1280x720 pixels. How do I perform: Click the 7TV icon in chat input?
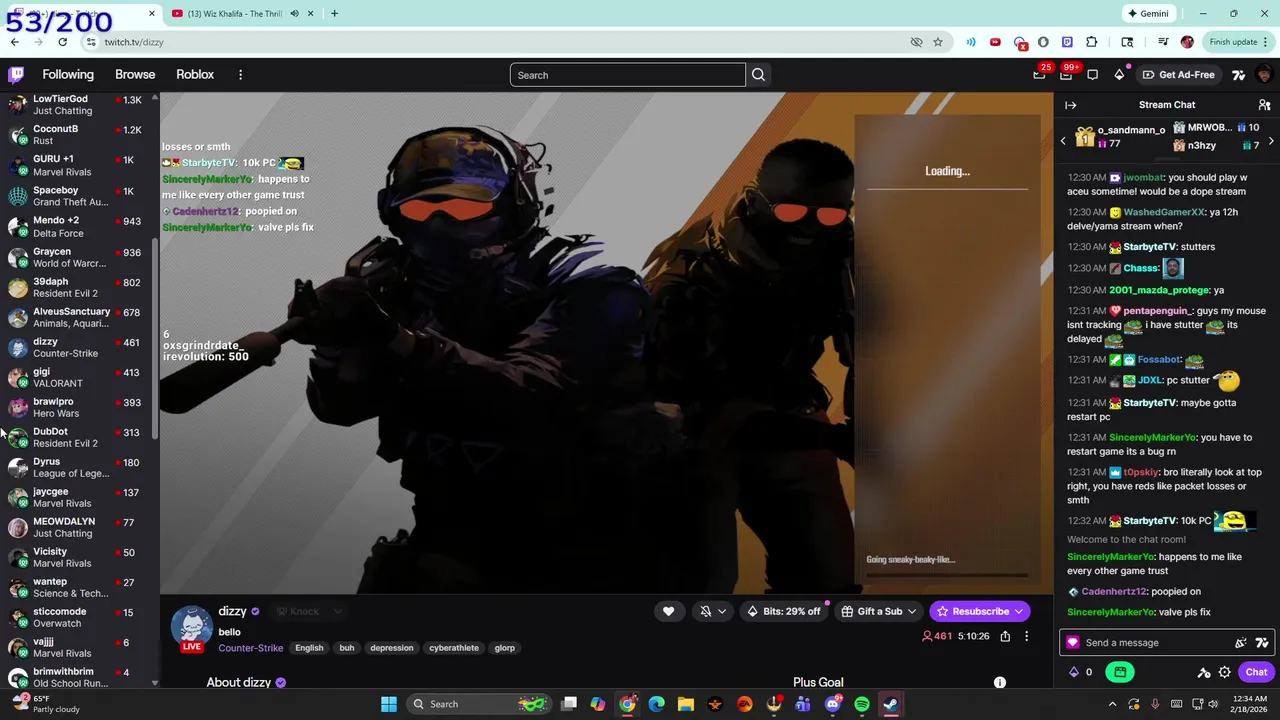pyautogui.click(x=1261, y=643)
